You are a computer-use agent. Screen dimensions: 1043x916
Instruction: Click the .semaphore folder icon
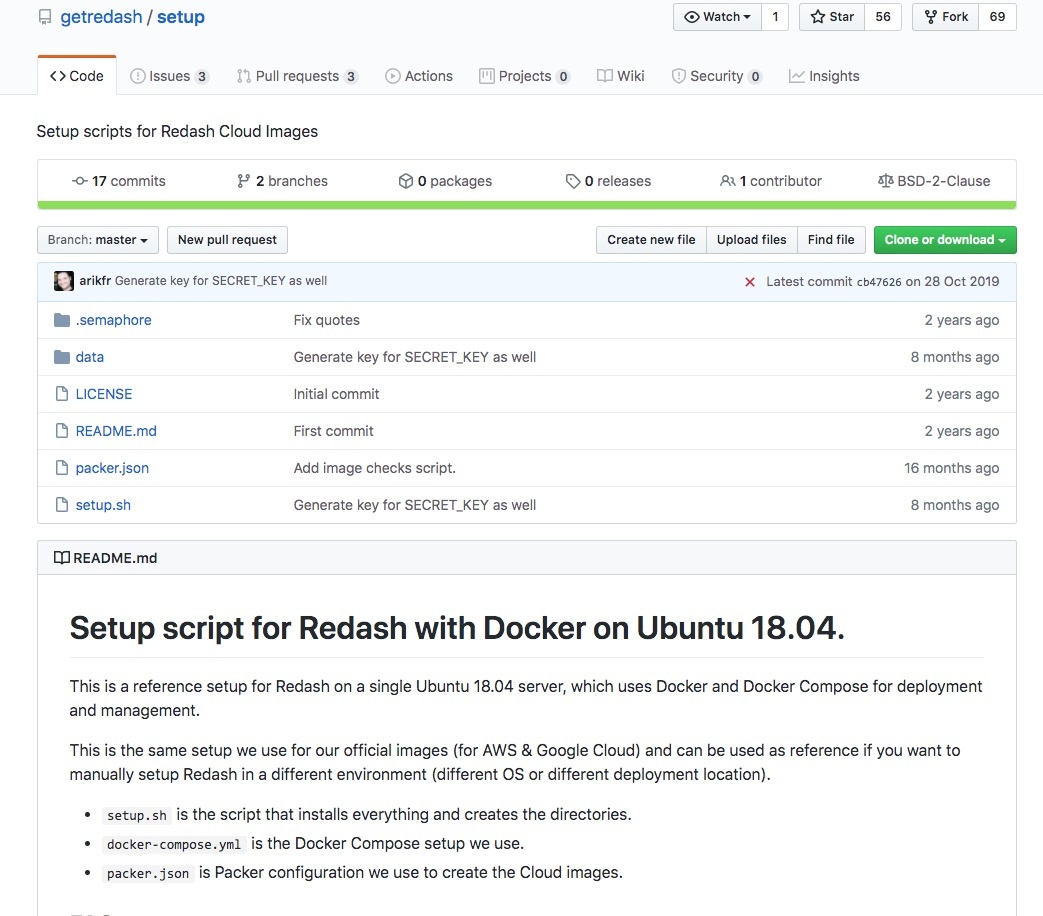click(62, 320)
